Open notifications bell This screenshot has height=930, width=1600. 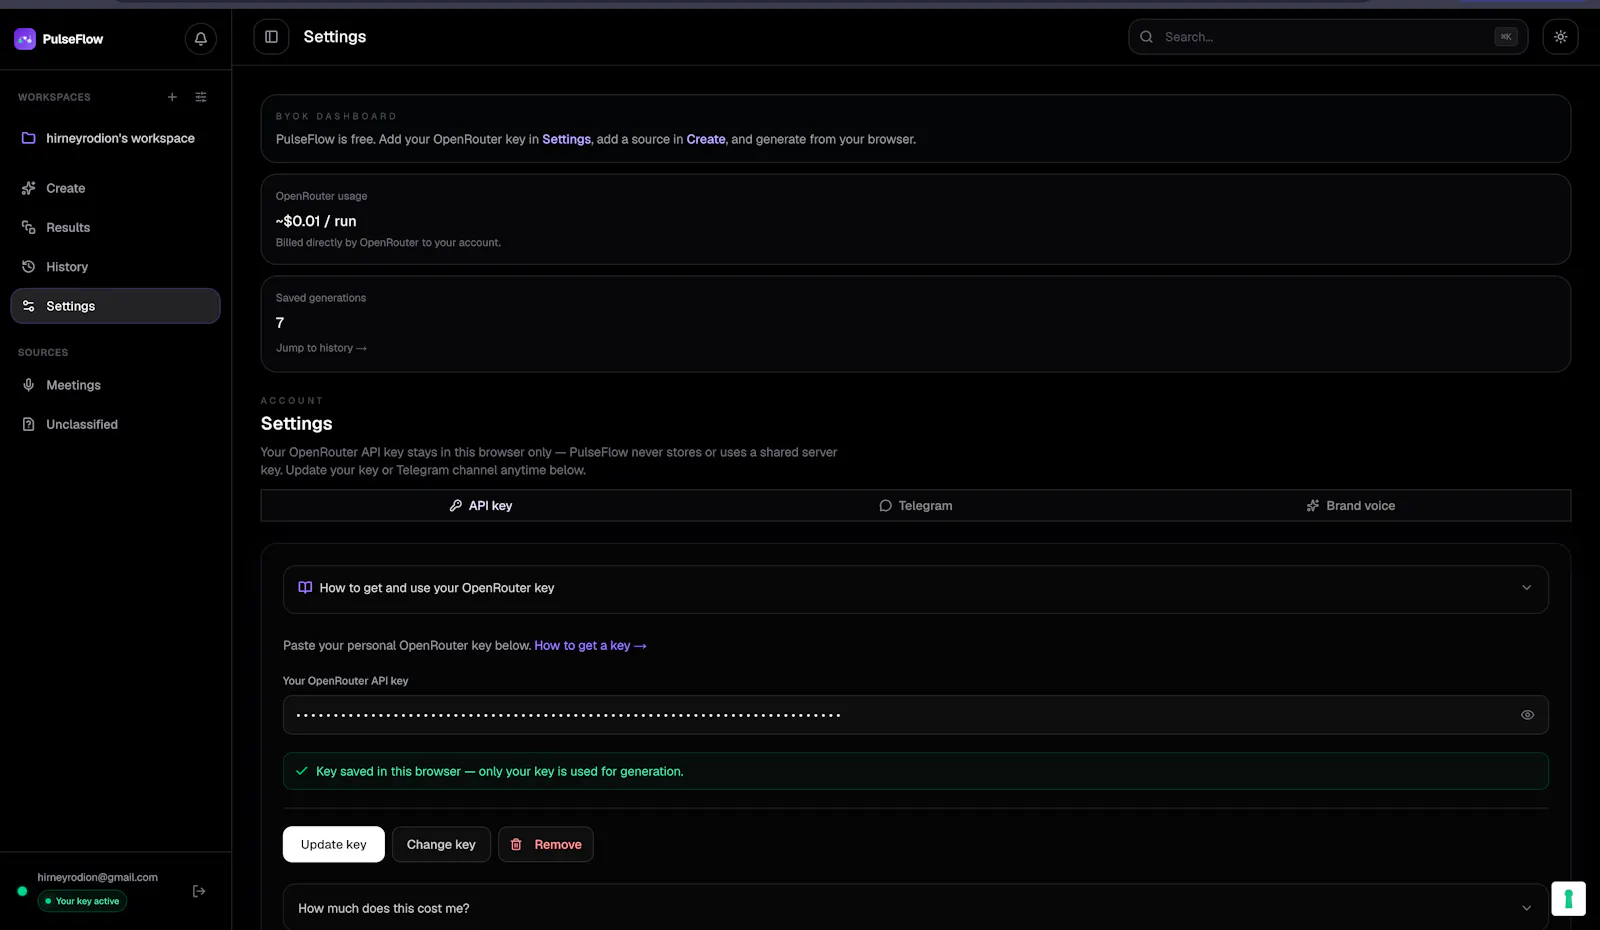[x=201, y=39]
